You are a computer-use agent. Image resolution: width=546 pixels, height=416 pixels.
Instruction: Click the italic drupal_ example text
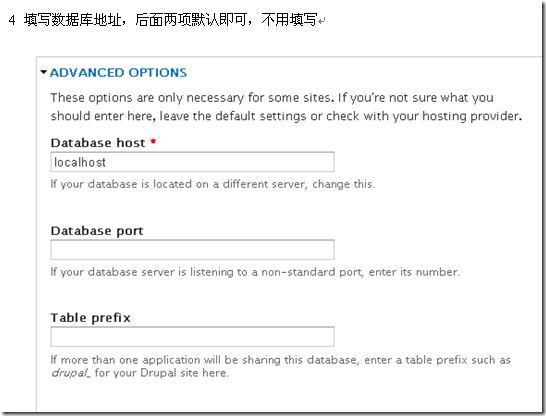pos(71,373)
